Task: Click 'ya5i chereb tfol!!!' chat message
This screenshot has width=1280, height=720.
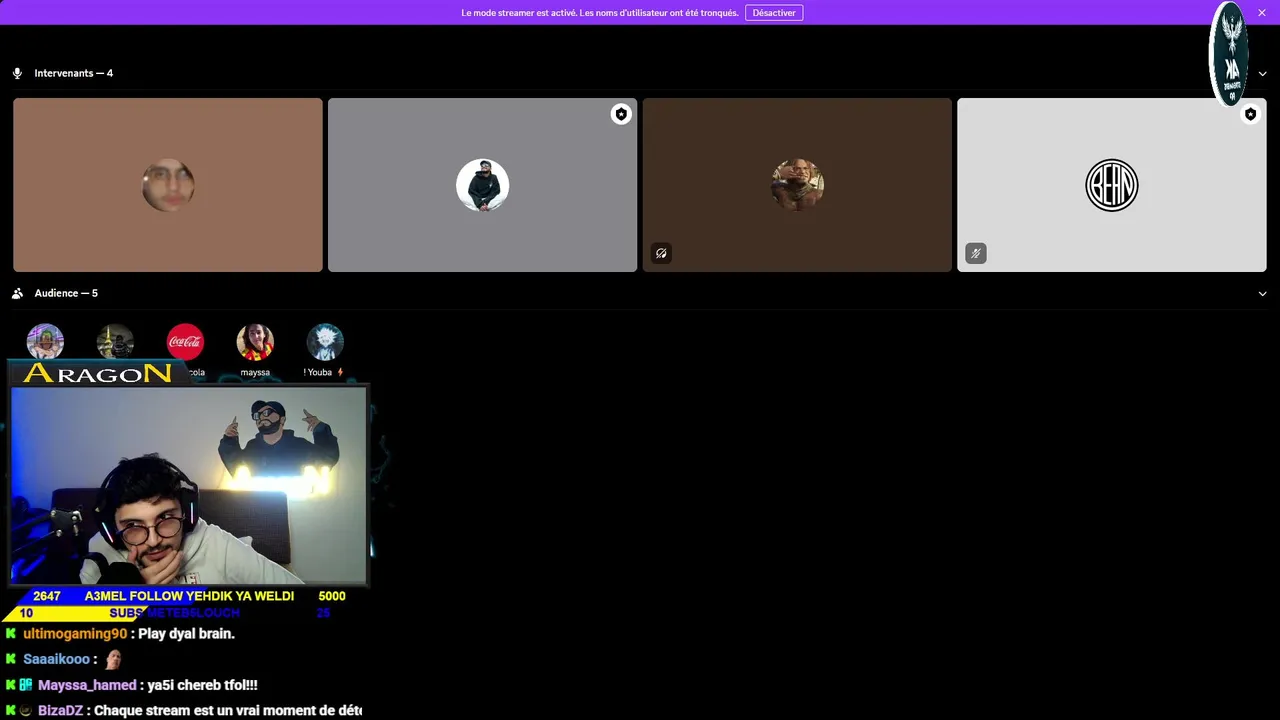Action: 202,685
